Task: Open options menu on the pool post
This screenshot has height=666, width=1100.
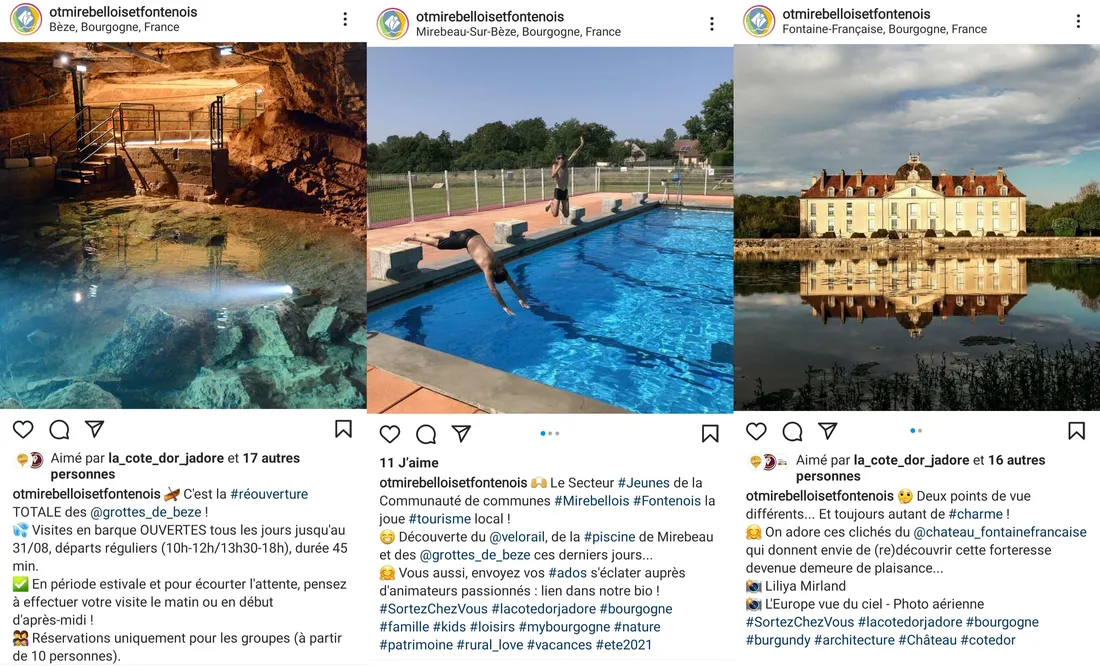Action: [711, 22]
